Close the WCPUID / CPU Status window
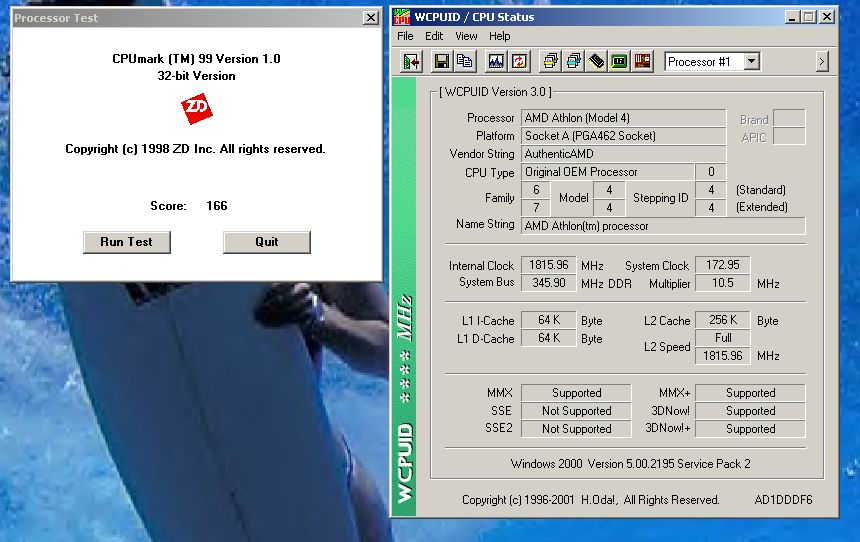The width and height of the screenshot is (860, 542). (827, 17)
